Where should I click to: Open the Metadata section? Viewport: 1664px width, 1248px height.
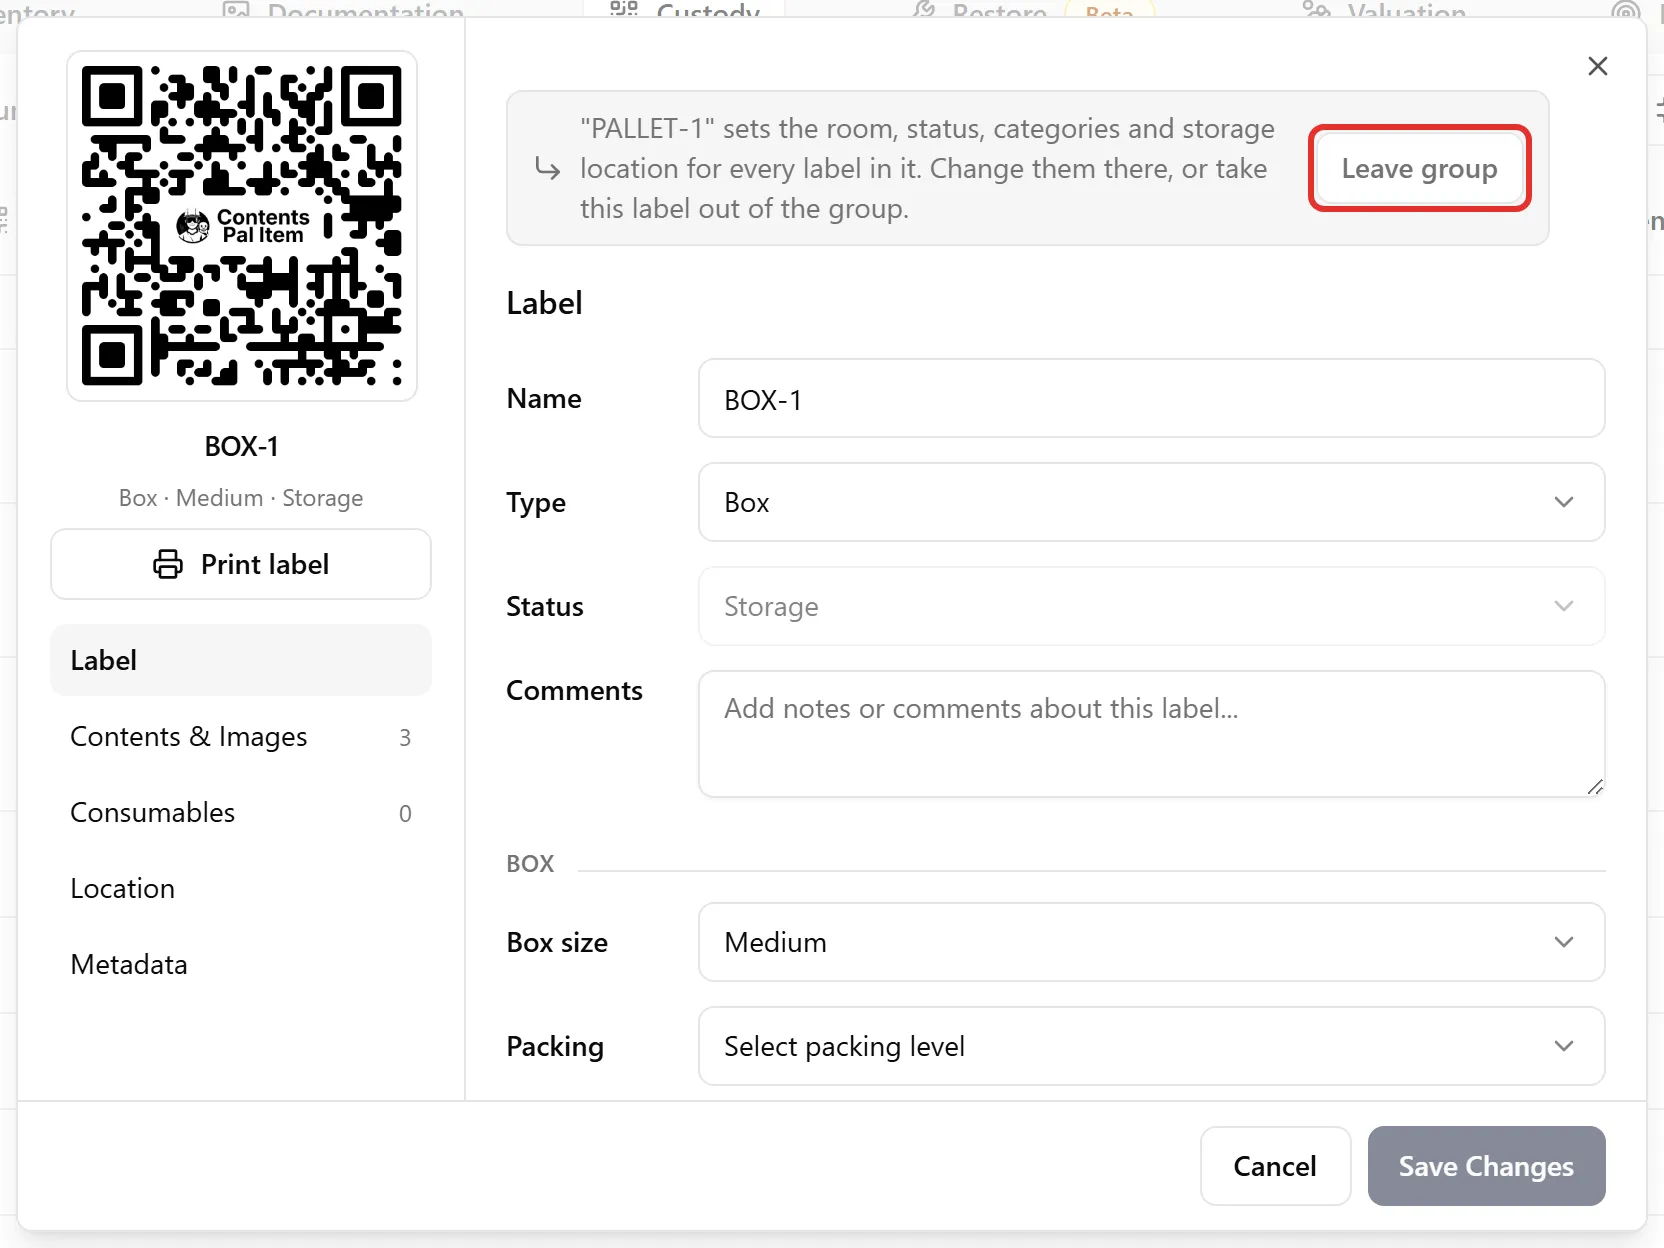(x=241, y=965)
